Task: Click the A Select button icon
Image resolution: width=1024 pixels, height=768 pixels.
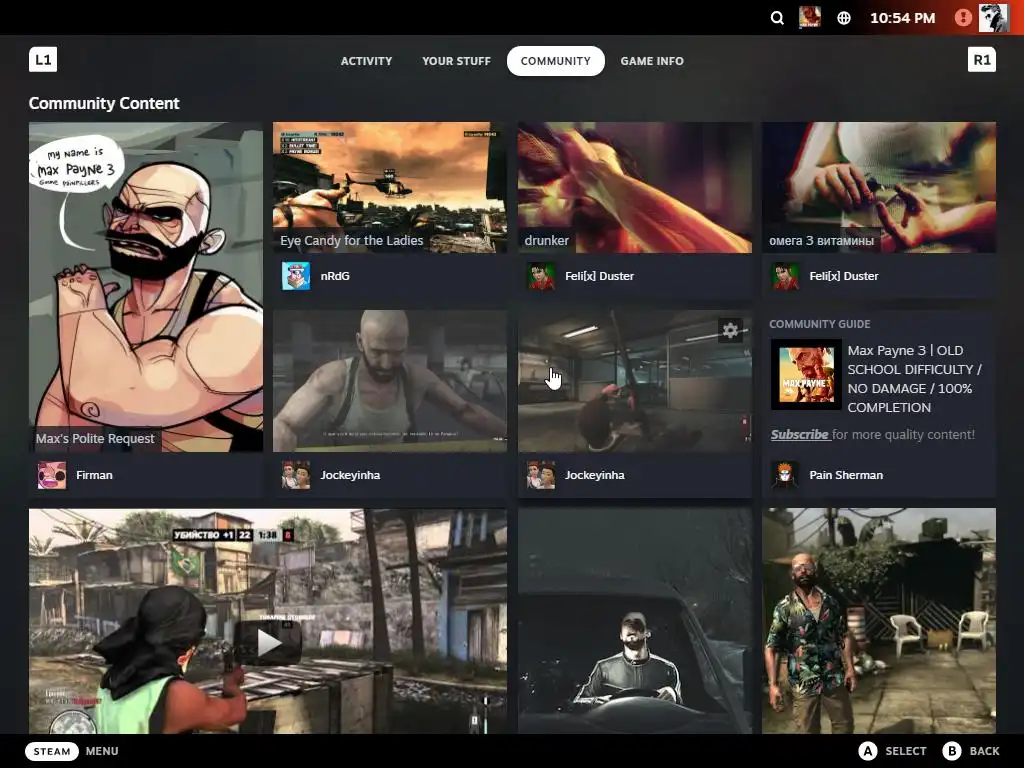Action: coord(867,751)
